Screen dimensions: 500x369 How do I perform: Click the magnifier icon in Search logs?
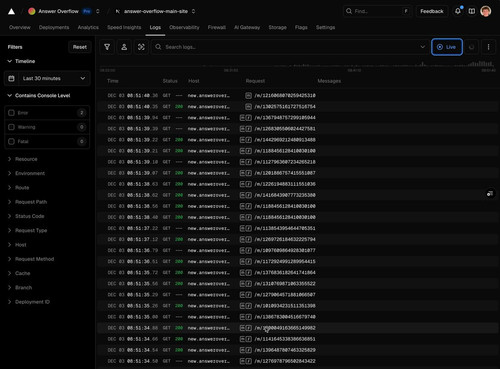click(x=158, y=47)
